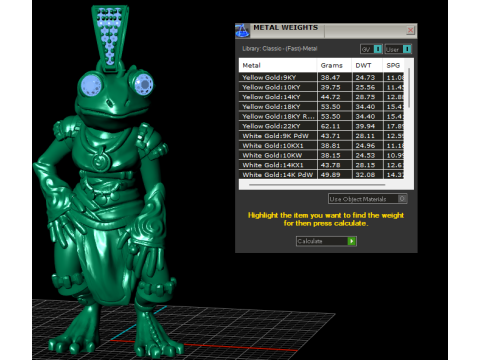Click the 38.15 grams value

coord(330,155)
